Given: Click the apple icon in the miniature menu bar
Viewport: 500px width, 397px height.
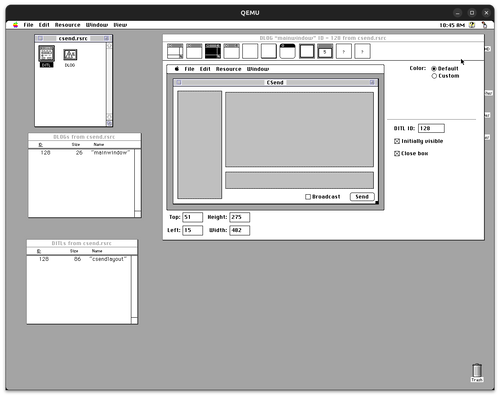Looking at the screenshot, I should [x=177, y=69].
